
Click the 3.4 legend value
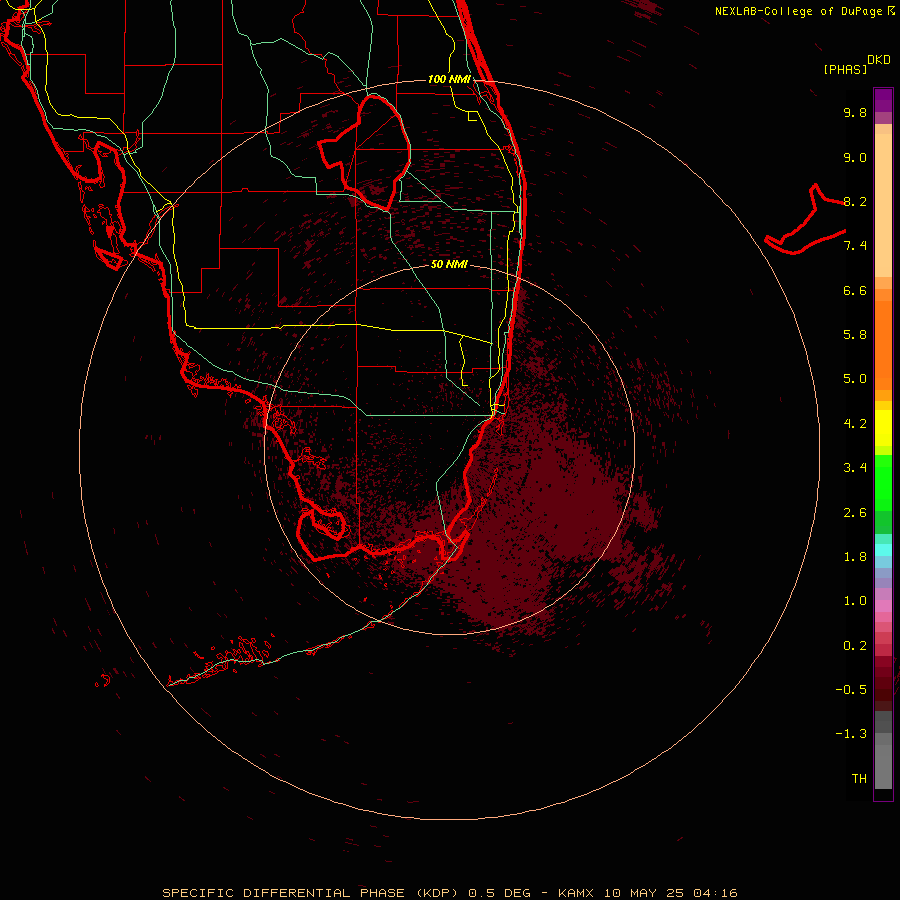pyautogui.click(x=855, y=468)
